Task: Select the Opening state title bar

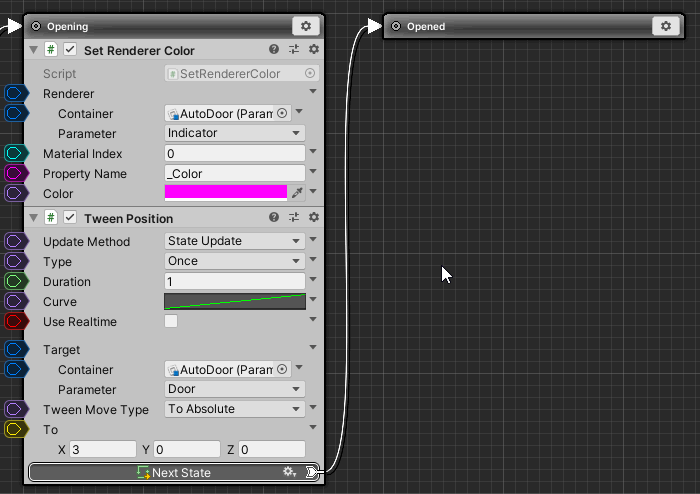Action: click(174, 26)
